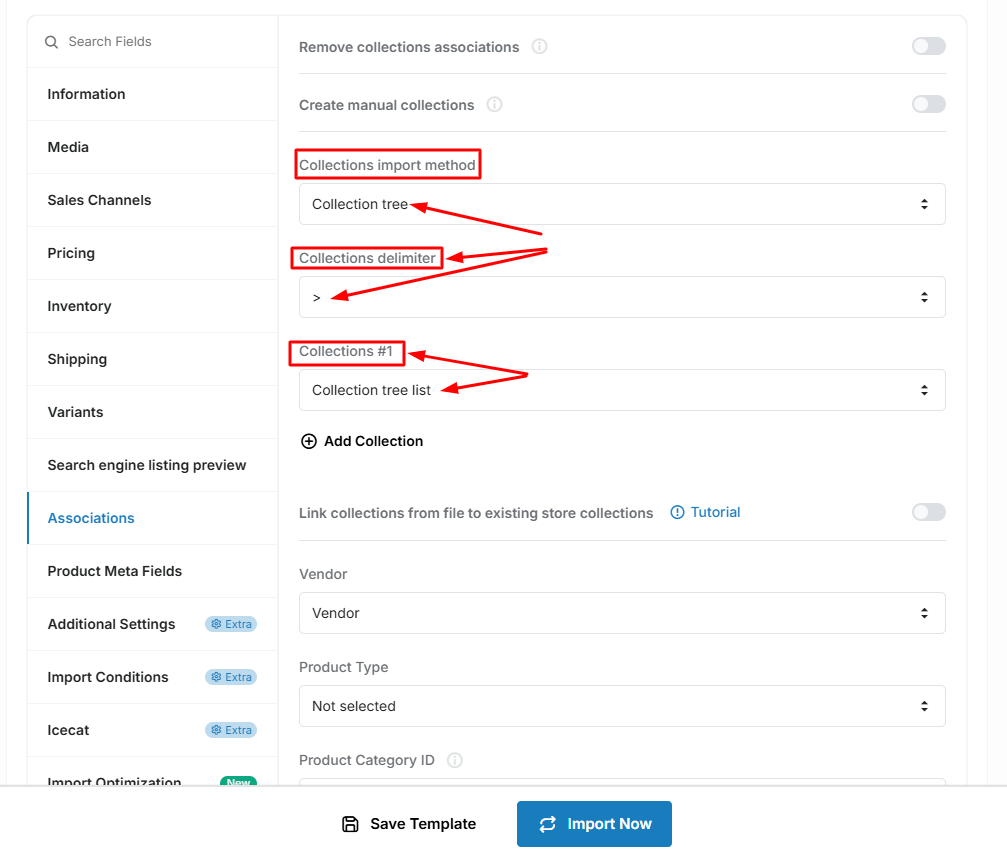
Task: Open the Shipping section
Action: [x=152, y=359]
